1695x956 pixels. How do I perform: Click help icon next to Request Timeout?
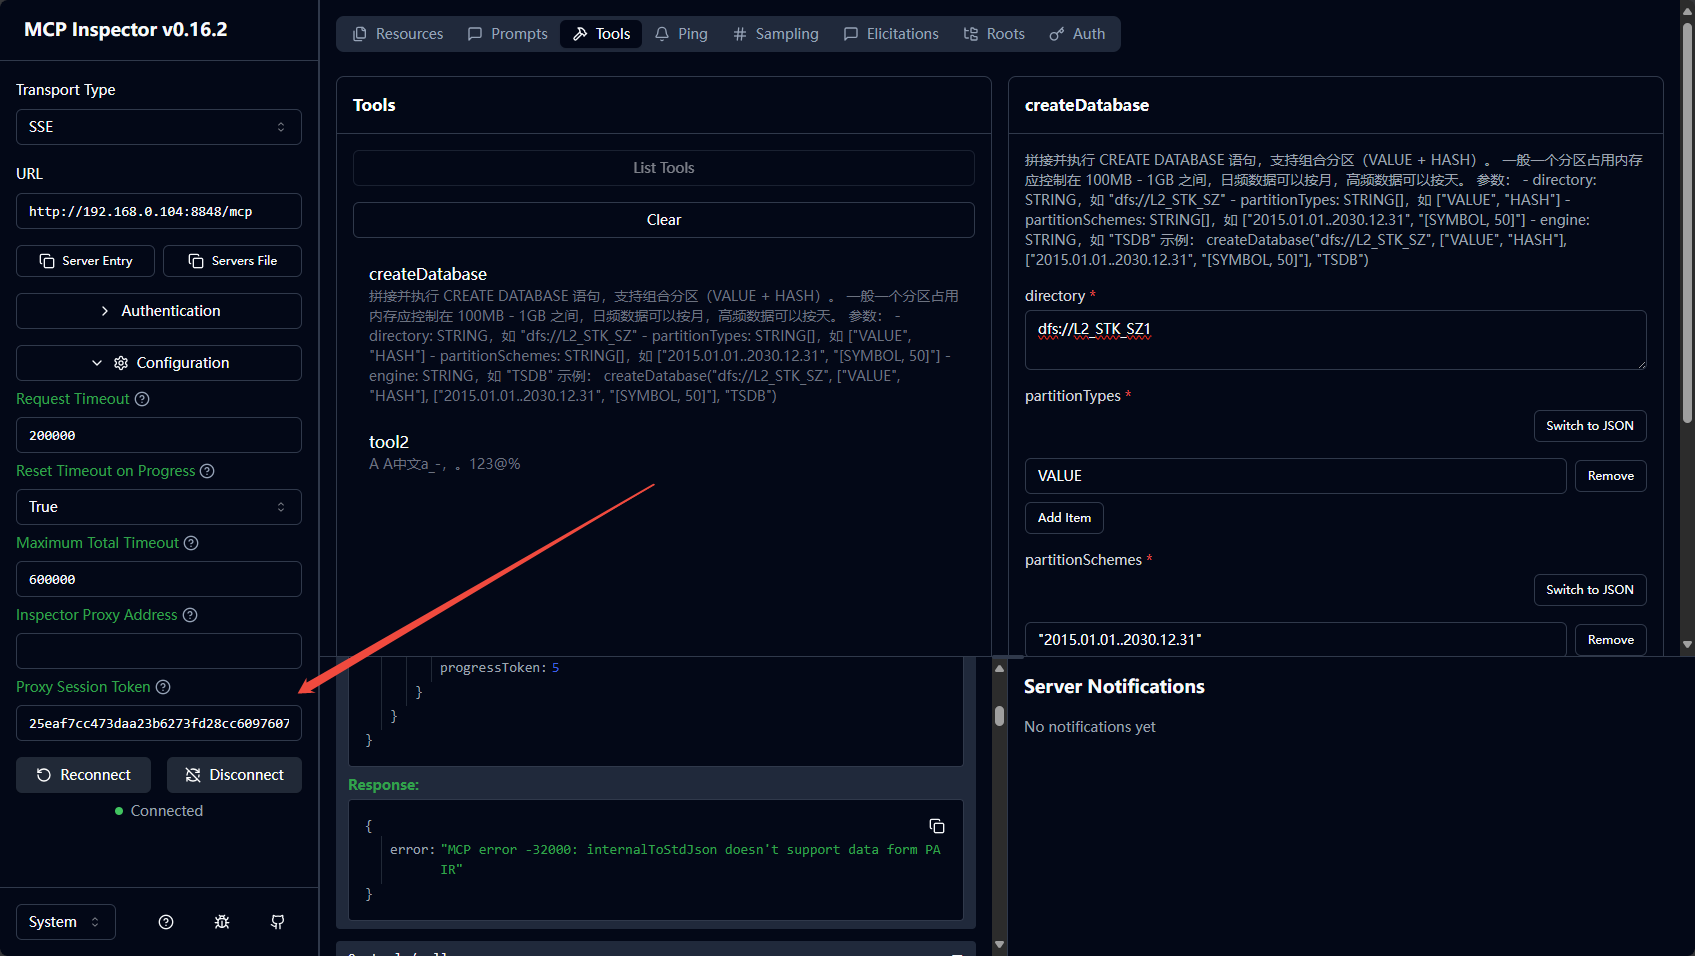coord(142,399)
